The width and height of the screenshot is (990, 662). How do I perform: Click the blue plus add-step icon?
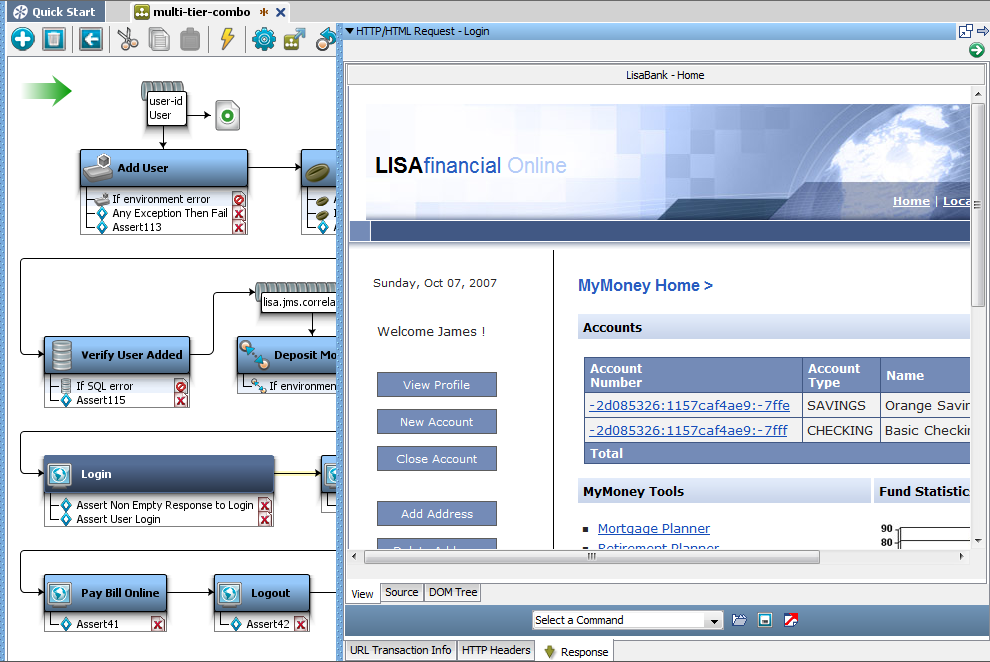pyautogui.click(x=23, y=40)
